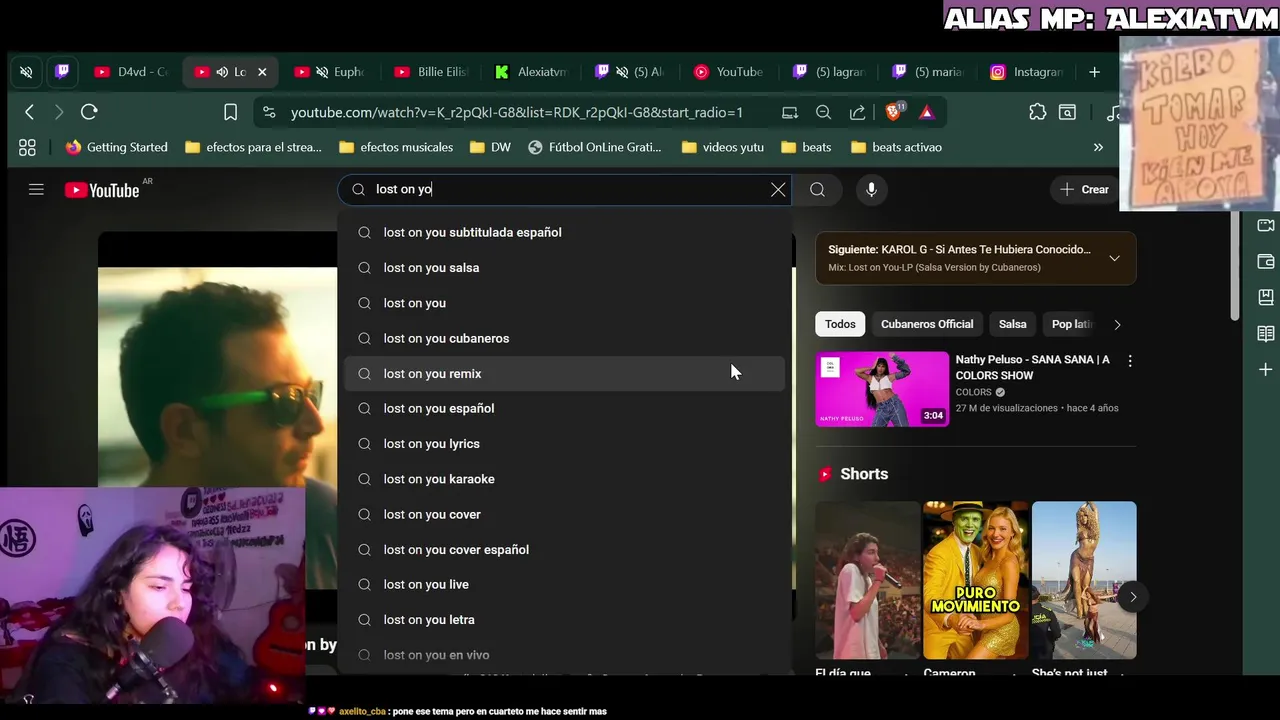Toggle the muted speaker icon left of tabs

coord(26,72)
